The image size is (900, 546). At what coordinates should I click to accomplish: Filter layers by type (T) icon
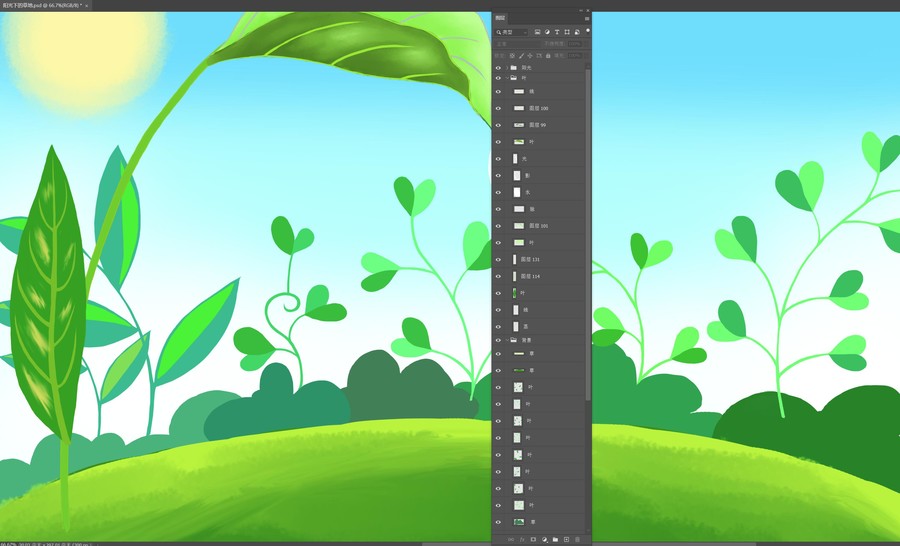pos(557,32)
